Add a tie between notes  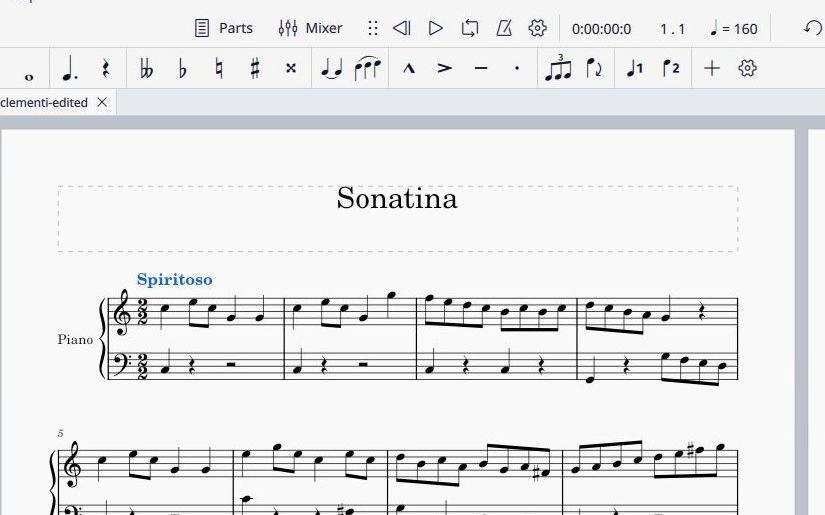331,68
